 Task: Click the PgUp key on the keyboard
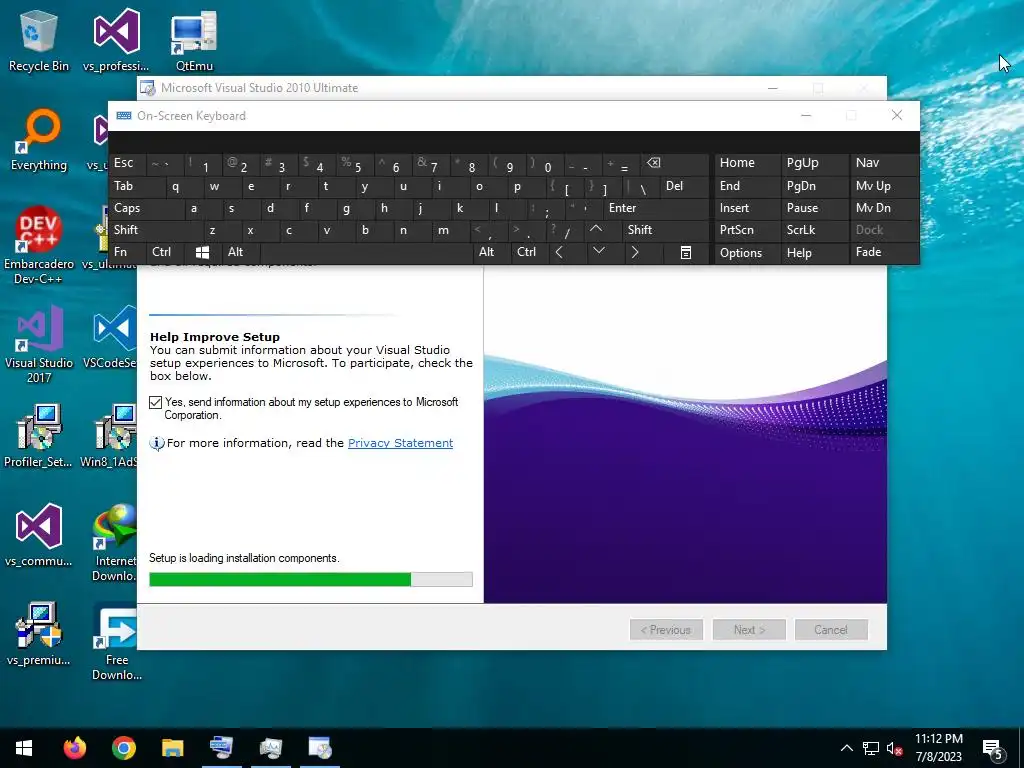[814, 163]
